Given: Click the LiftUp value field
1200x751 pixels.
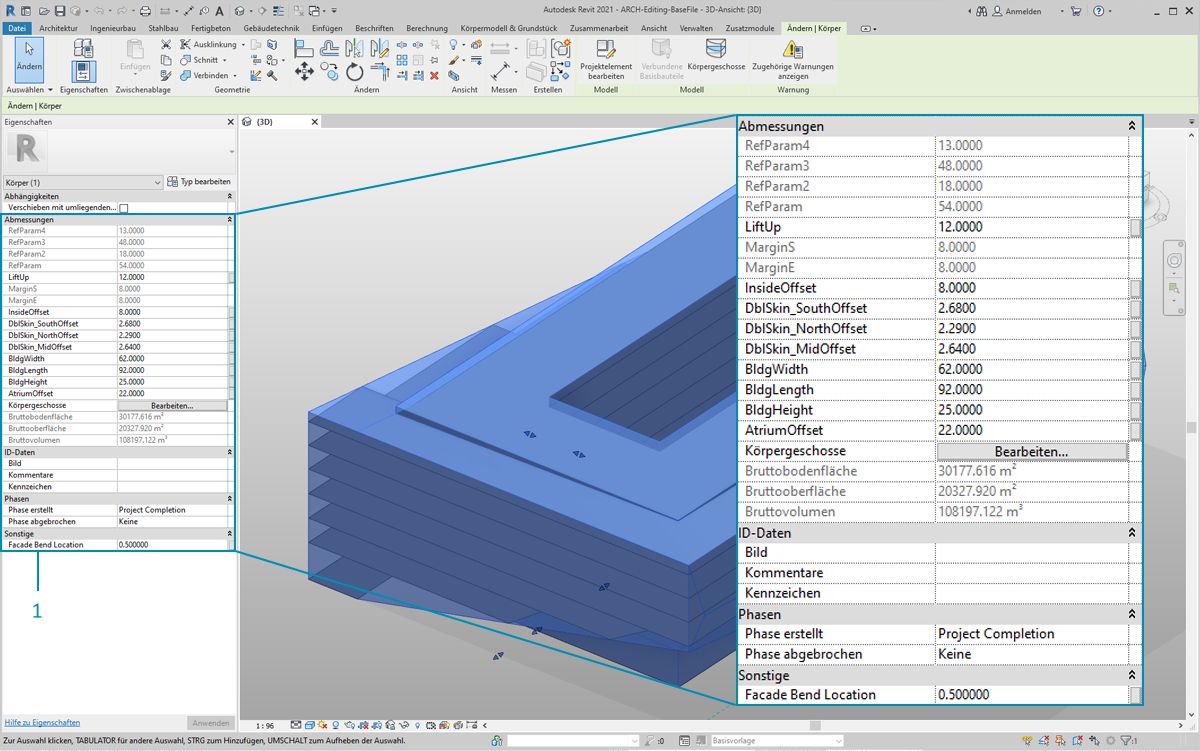Looking at the screenshot, I should pyautogui.click(x=172, y=277).
